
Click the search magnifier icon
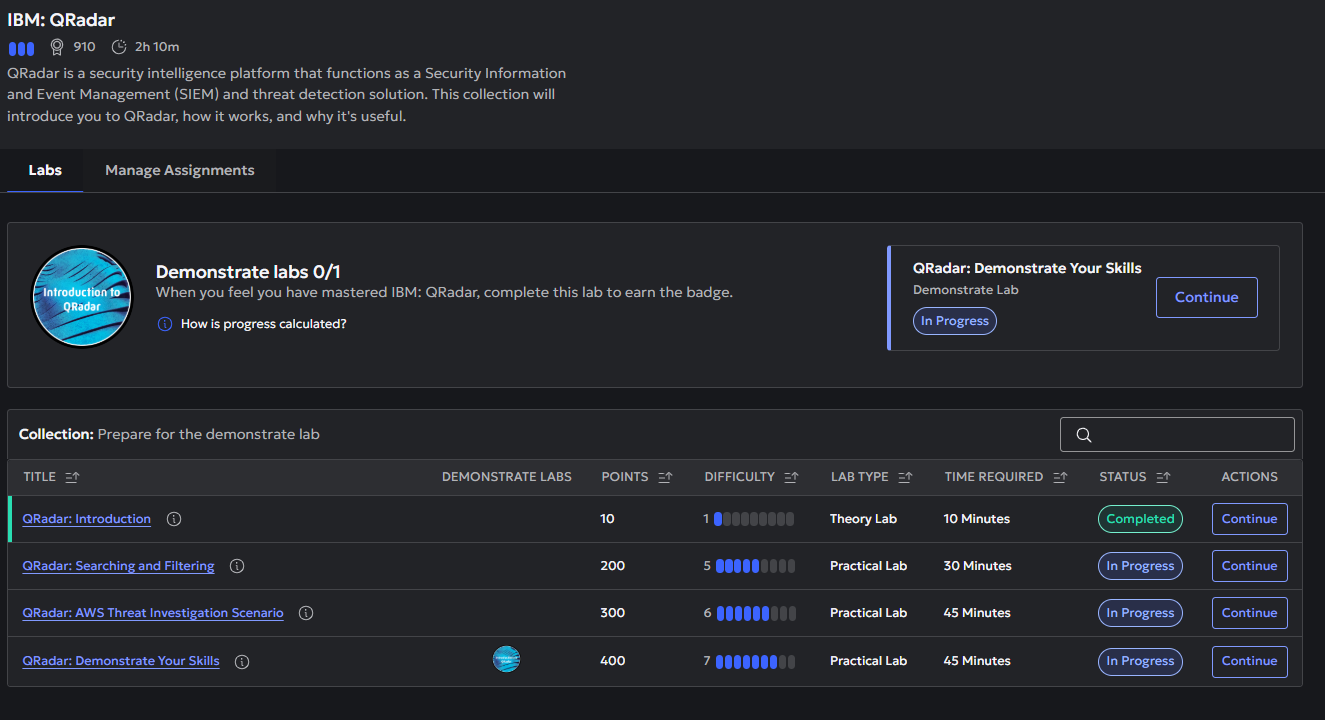(x=1083, y=435)
